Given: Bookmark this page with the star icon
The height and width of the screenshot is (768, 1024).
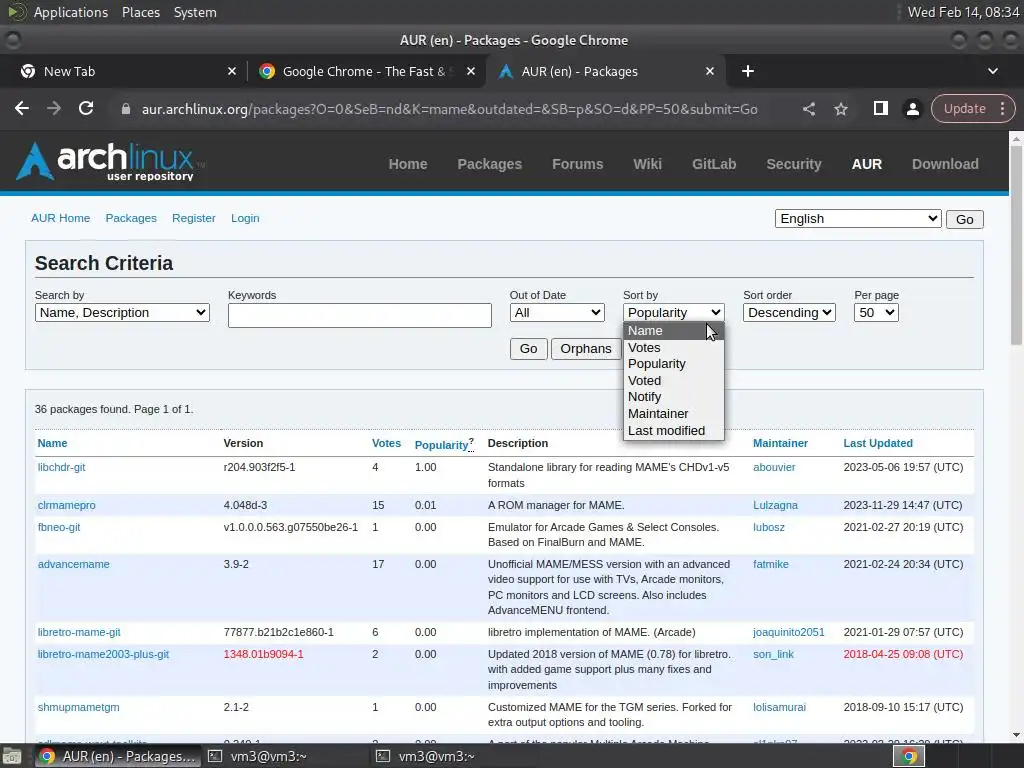Looking at the screenshot, I should click(841, 109).
